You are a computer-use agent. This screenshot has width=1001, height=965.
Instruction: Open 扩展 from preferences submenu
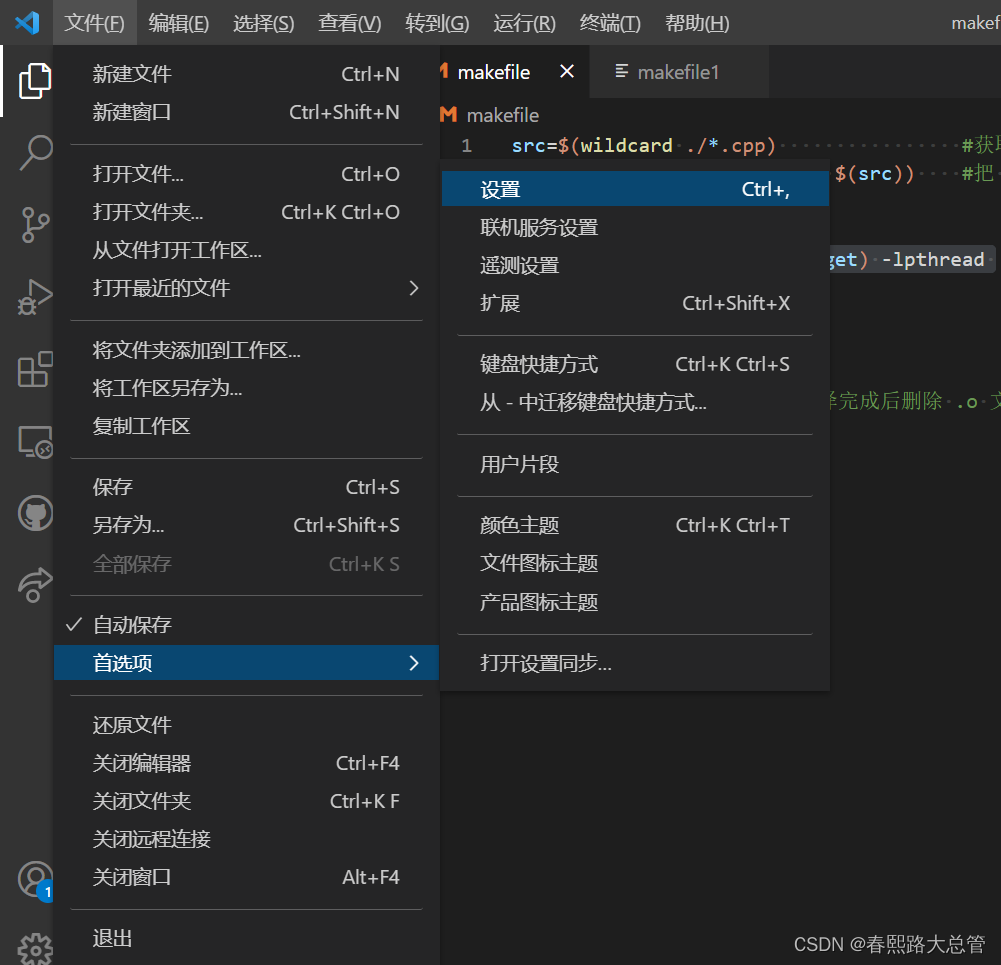pyautogui.click(x=635, y=303)
